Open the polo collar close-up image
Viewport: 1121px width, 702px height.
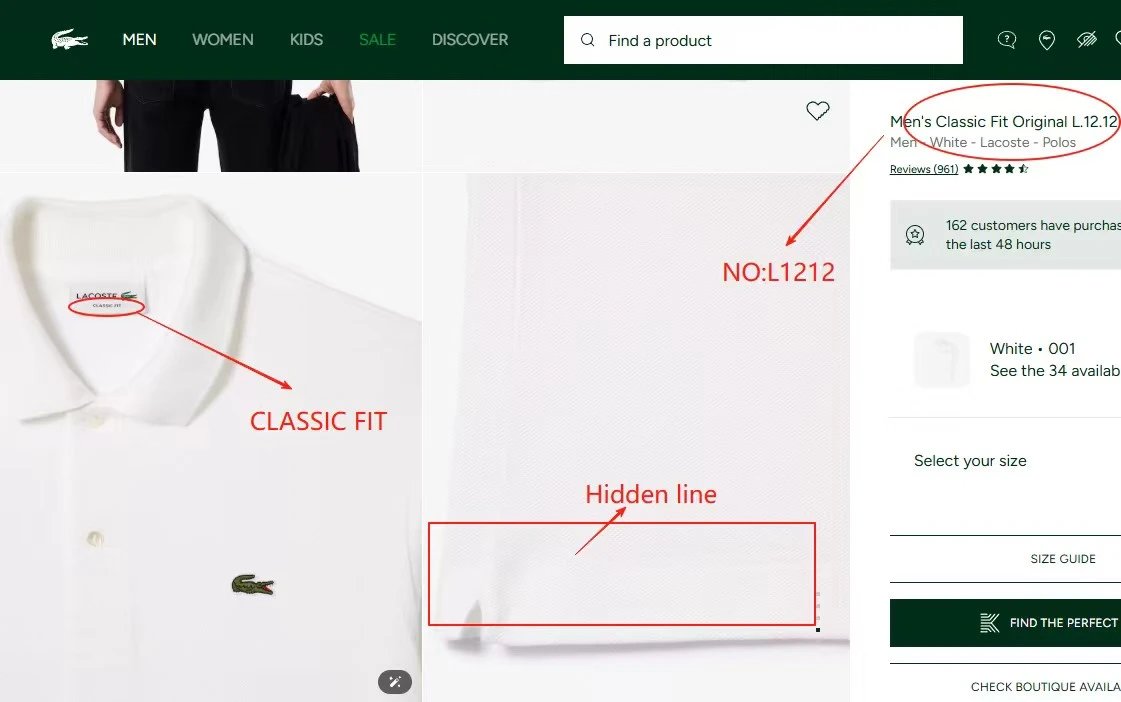point(211,437)
